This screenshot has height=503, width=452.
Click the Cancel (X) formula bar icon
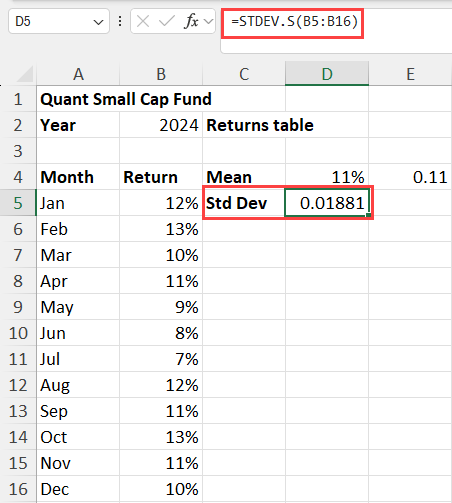click(143, 22)
